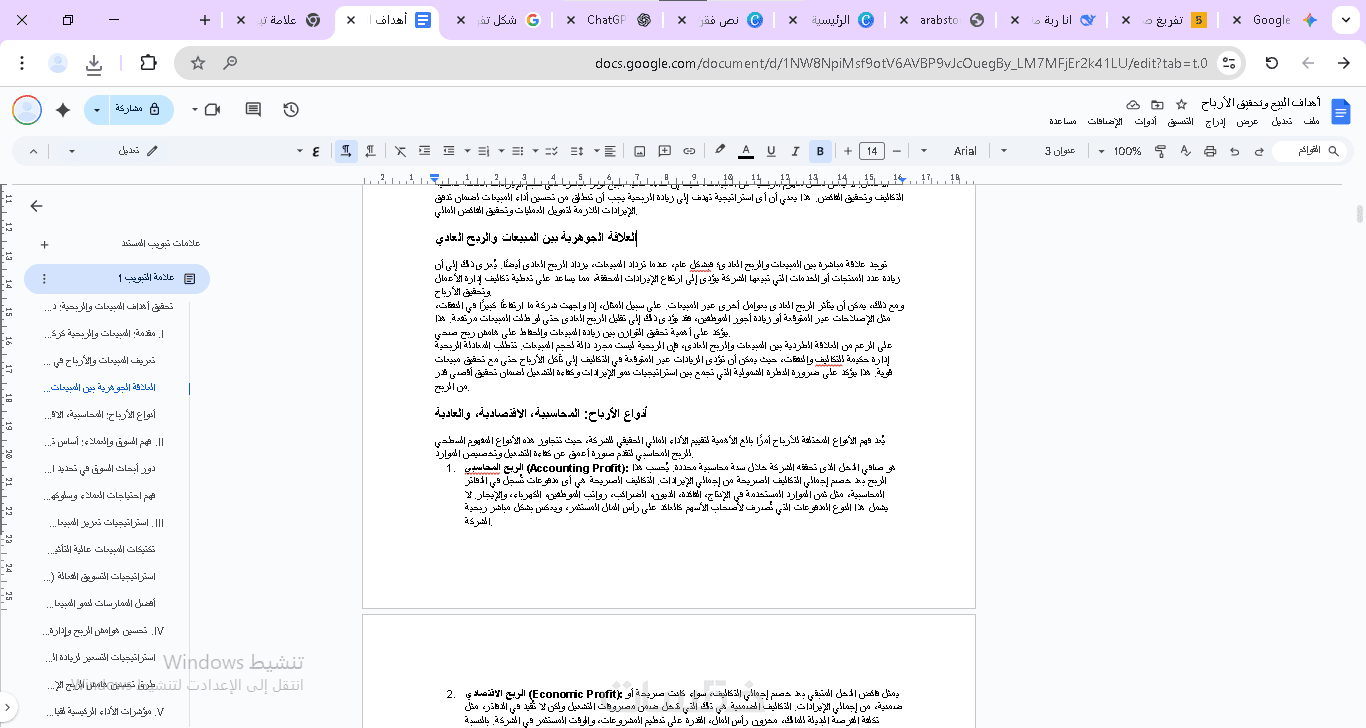Image resolution: width=1366 pixels, height=728 pixels.
Task: Add a new document tab with plus icon
Action: pos(44,244)
